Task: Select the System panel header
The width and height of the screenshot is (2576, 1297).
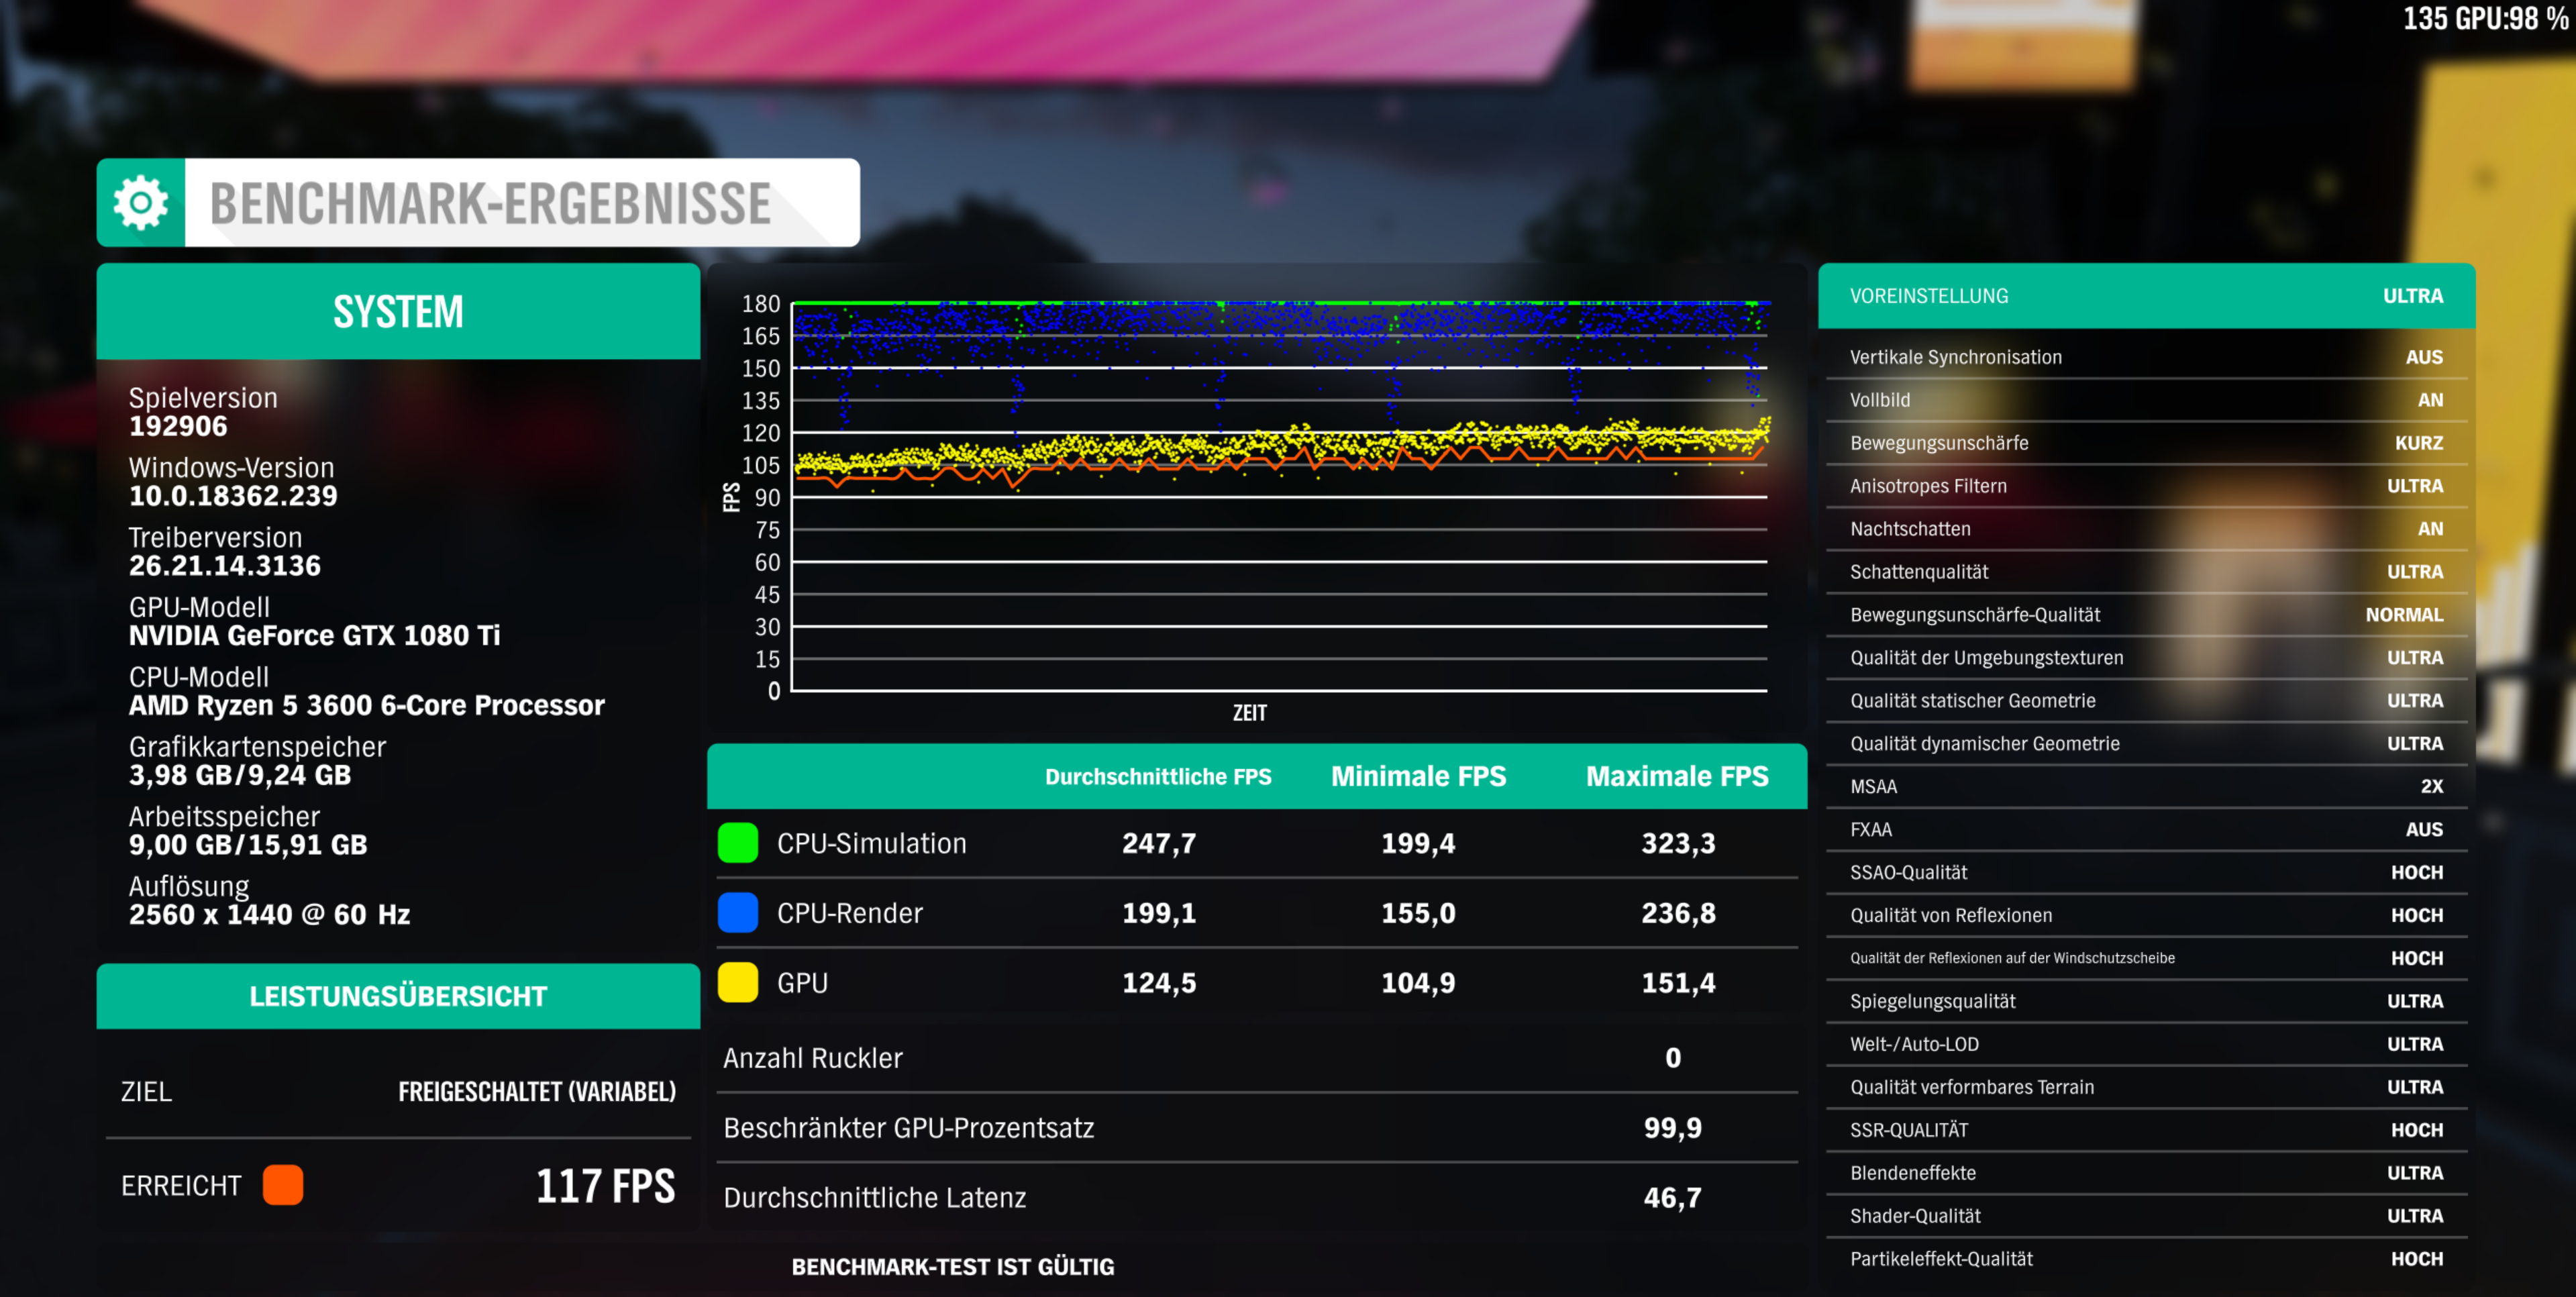Action: click(398, 312)
